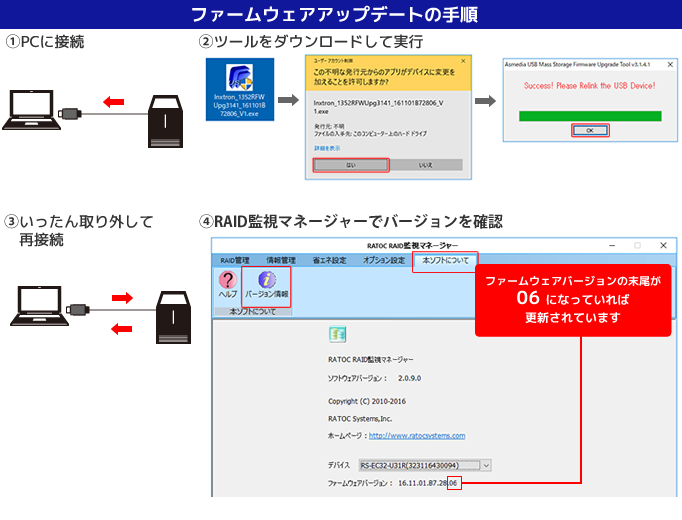682x520 pixels.
Task: Click the green progress bar in upgrade tool
Action: pos(590,116)
